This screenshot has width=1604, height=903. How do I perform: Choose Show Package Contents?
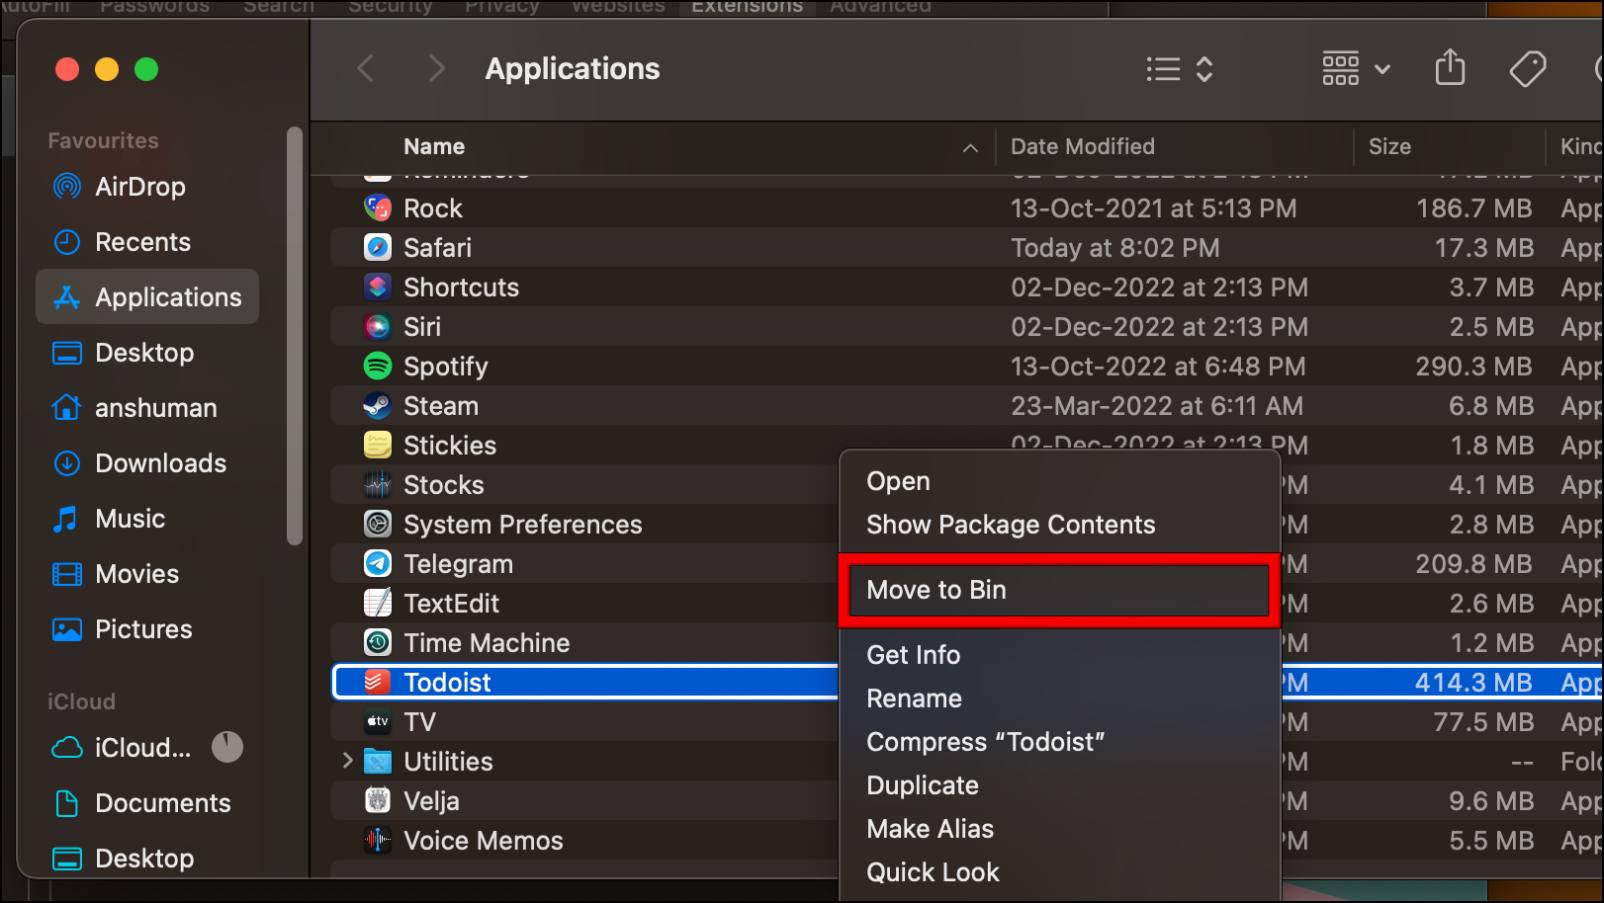pos(1059,525)
